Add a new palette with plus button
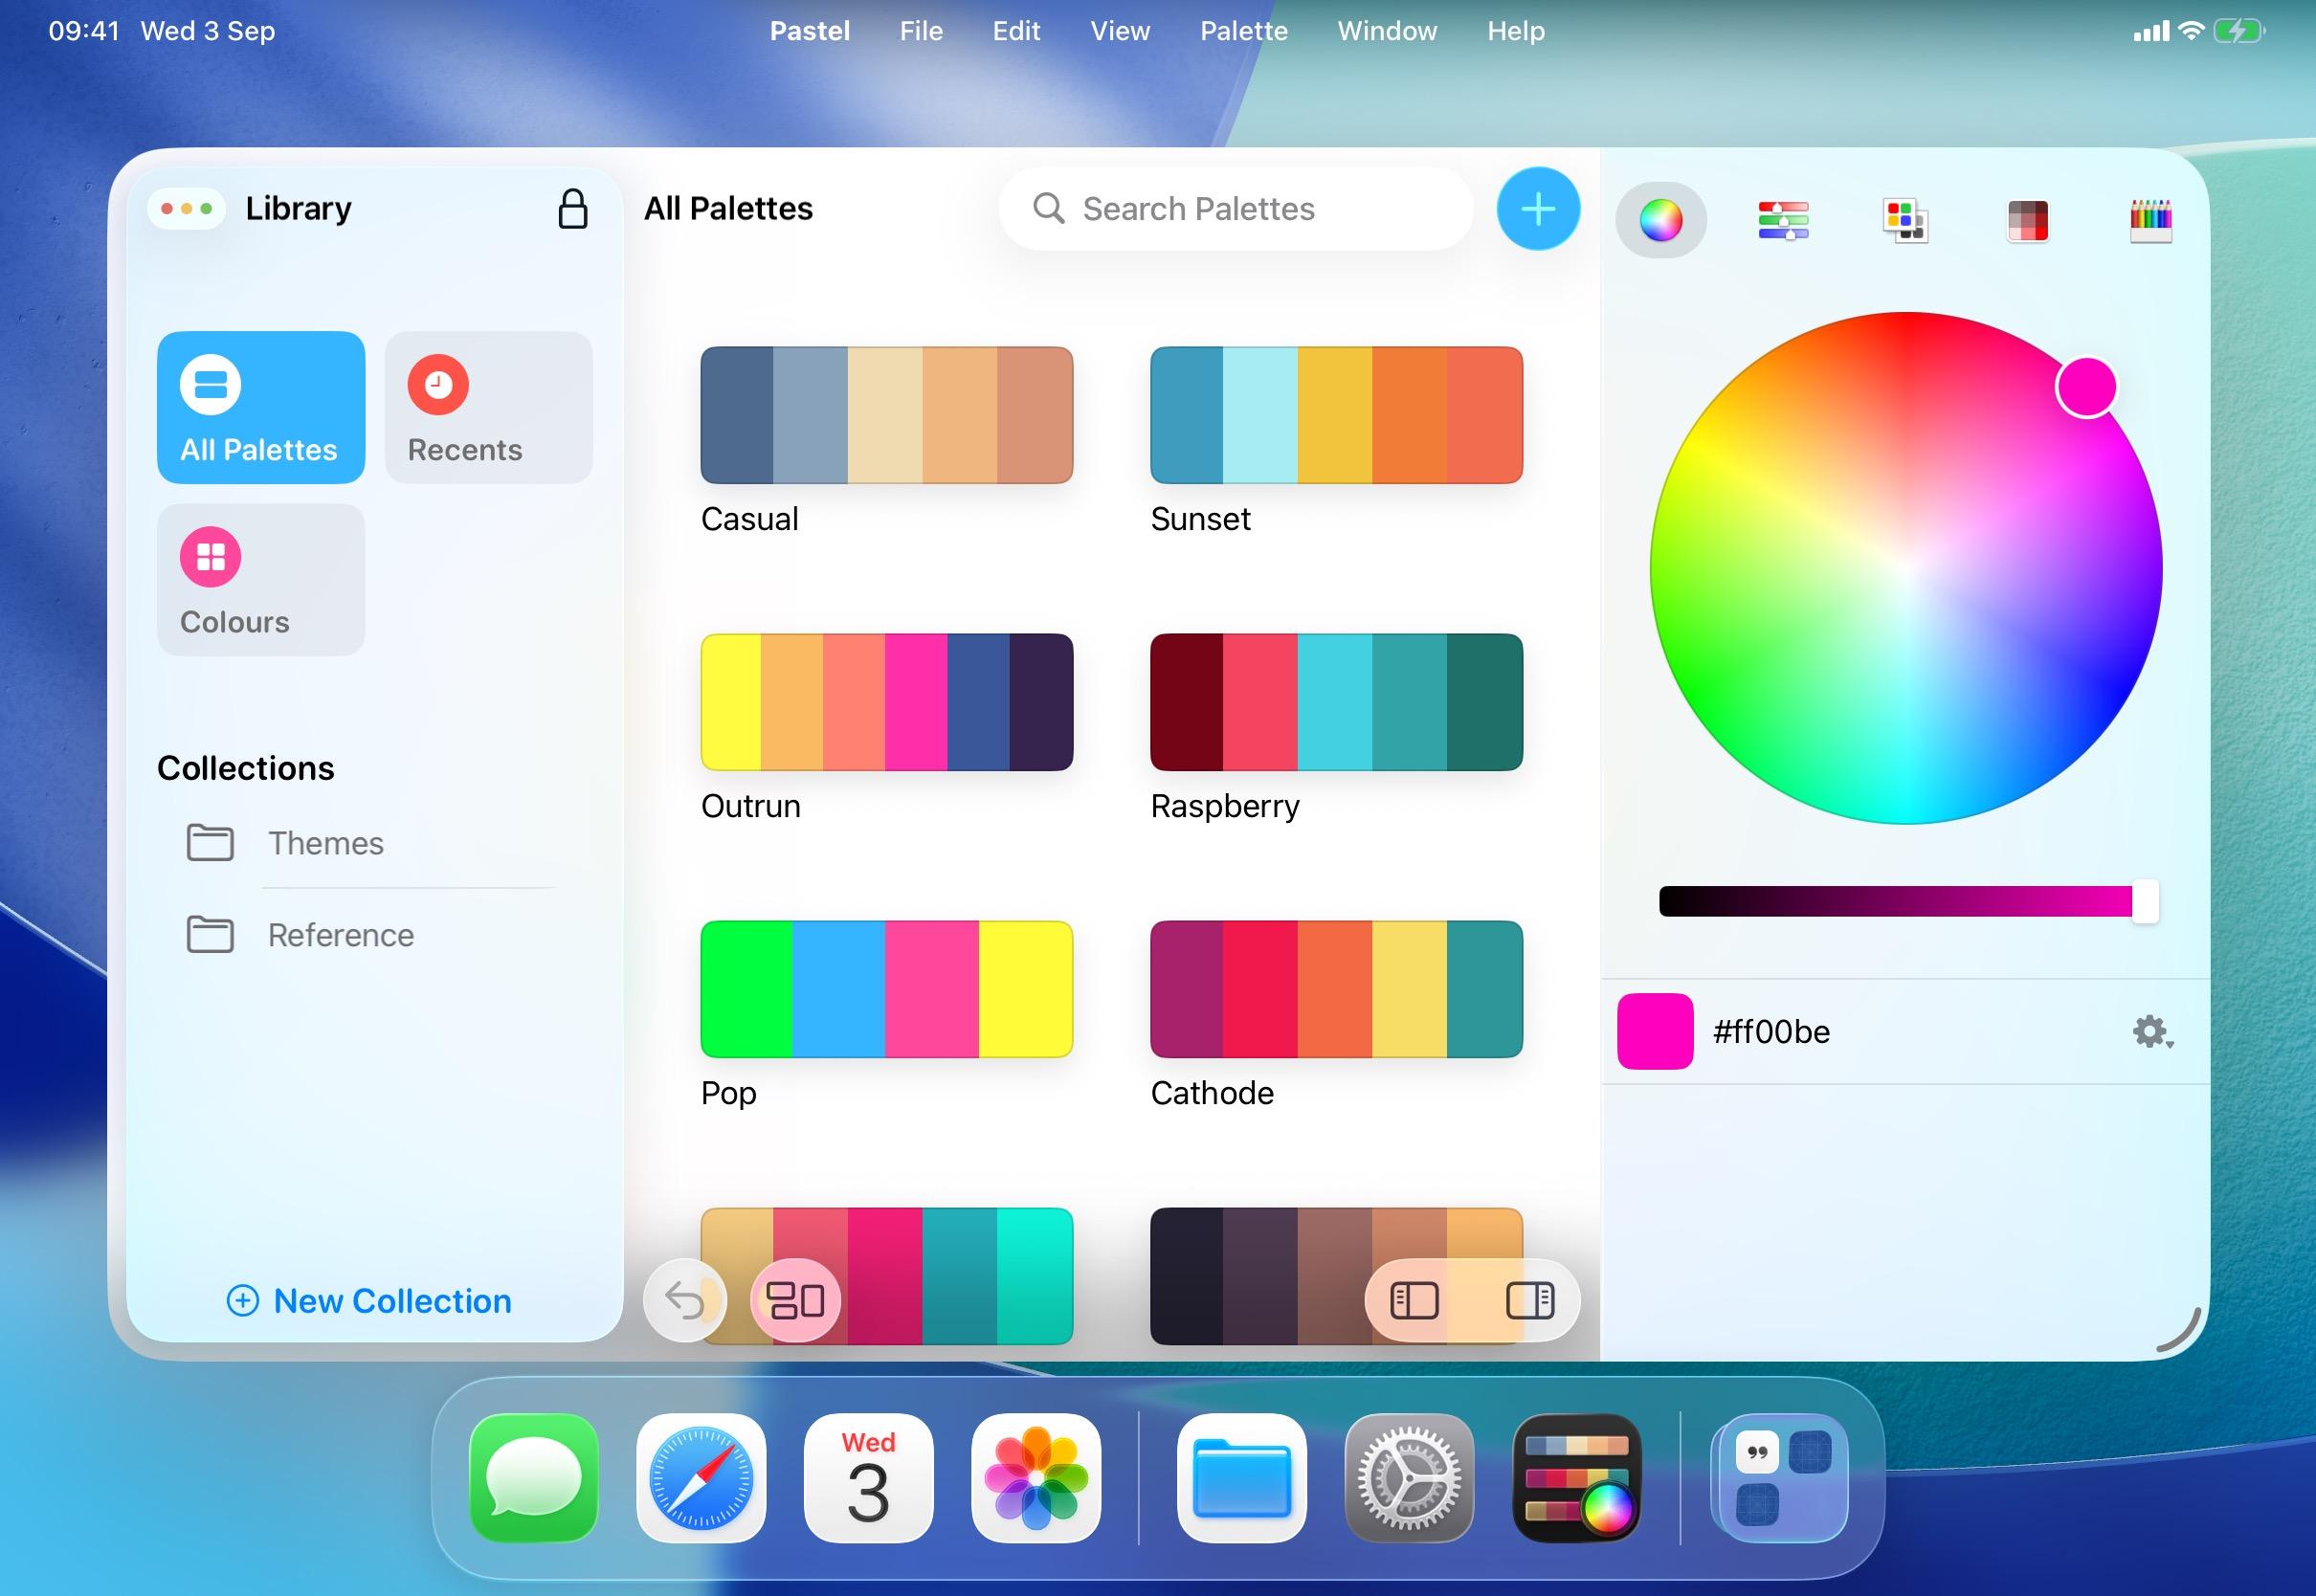This screenshot has width=2316, height=1596. 1538,209
